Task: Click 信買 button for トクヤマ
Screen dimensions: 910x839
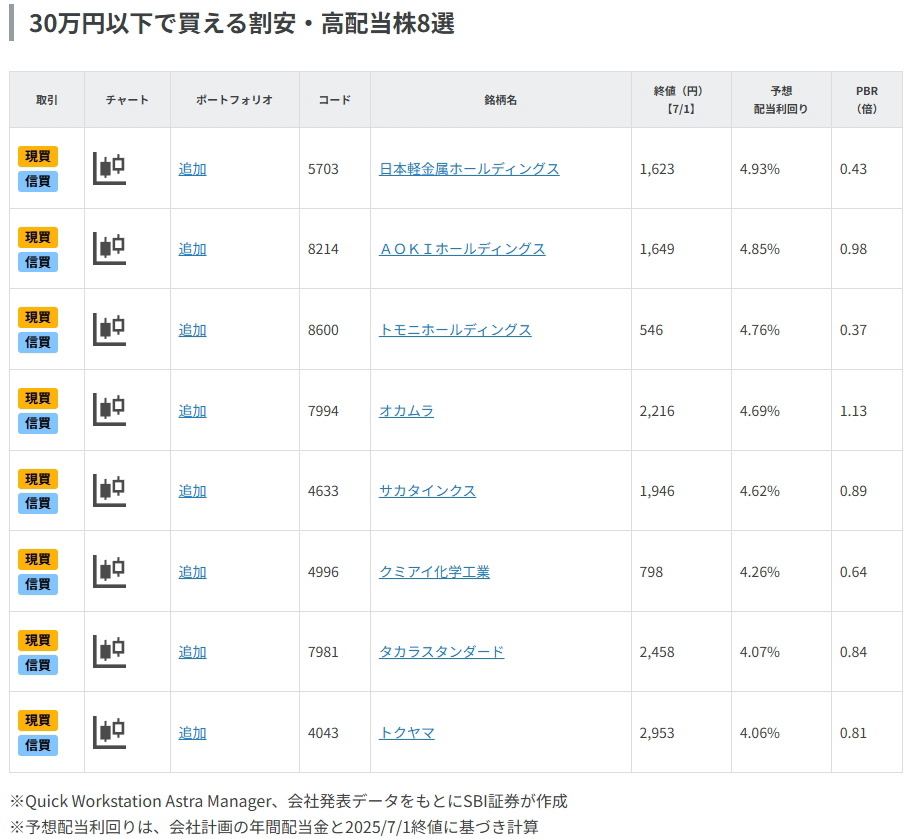Action: 38,745
